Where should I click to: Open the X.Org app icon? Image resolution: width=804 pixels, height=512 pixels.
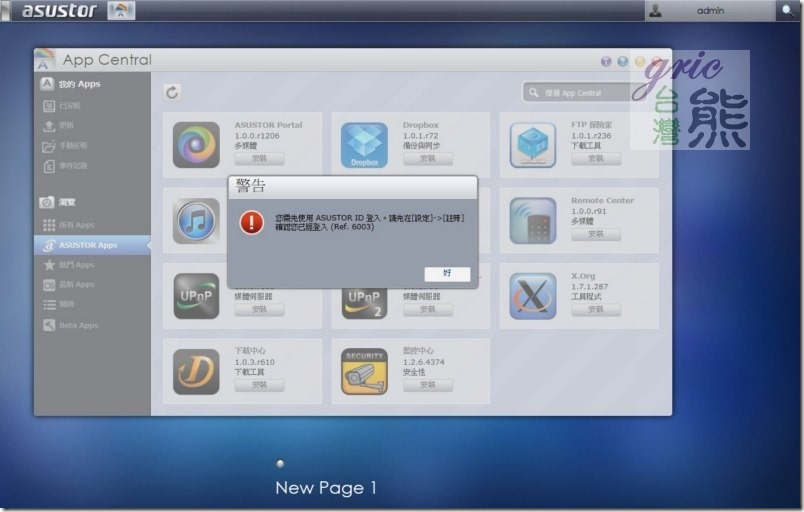coord(533,296)
